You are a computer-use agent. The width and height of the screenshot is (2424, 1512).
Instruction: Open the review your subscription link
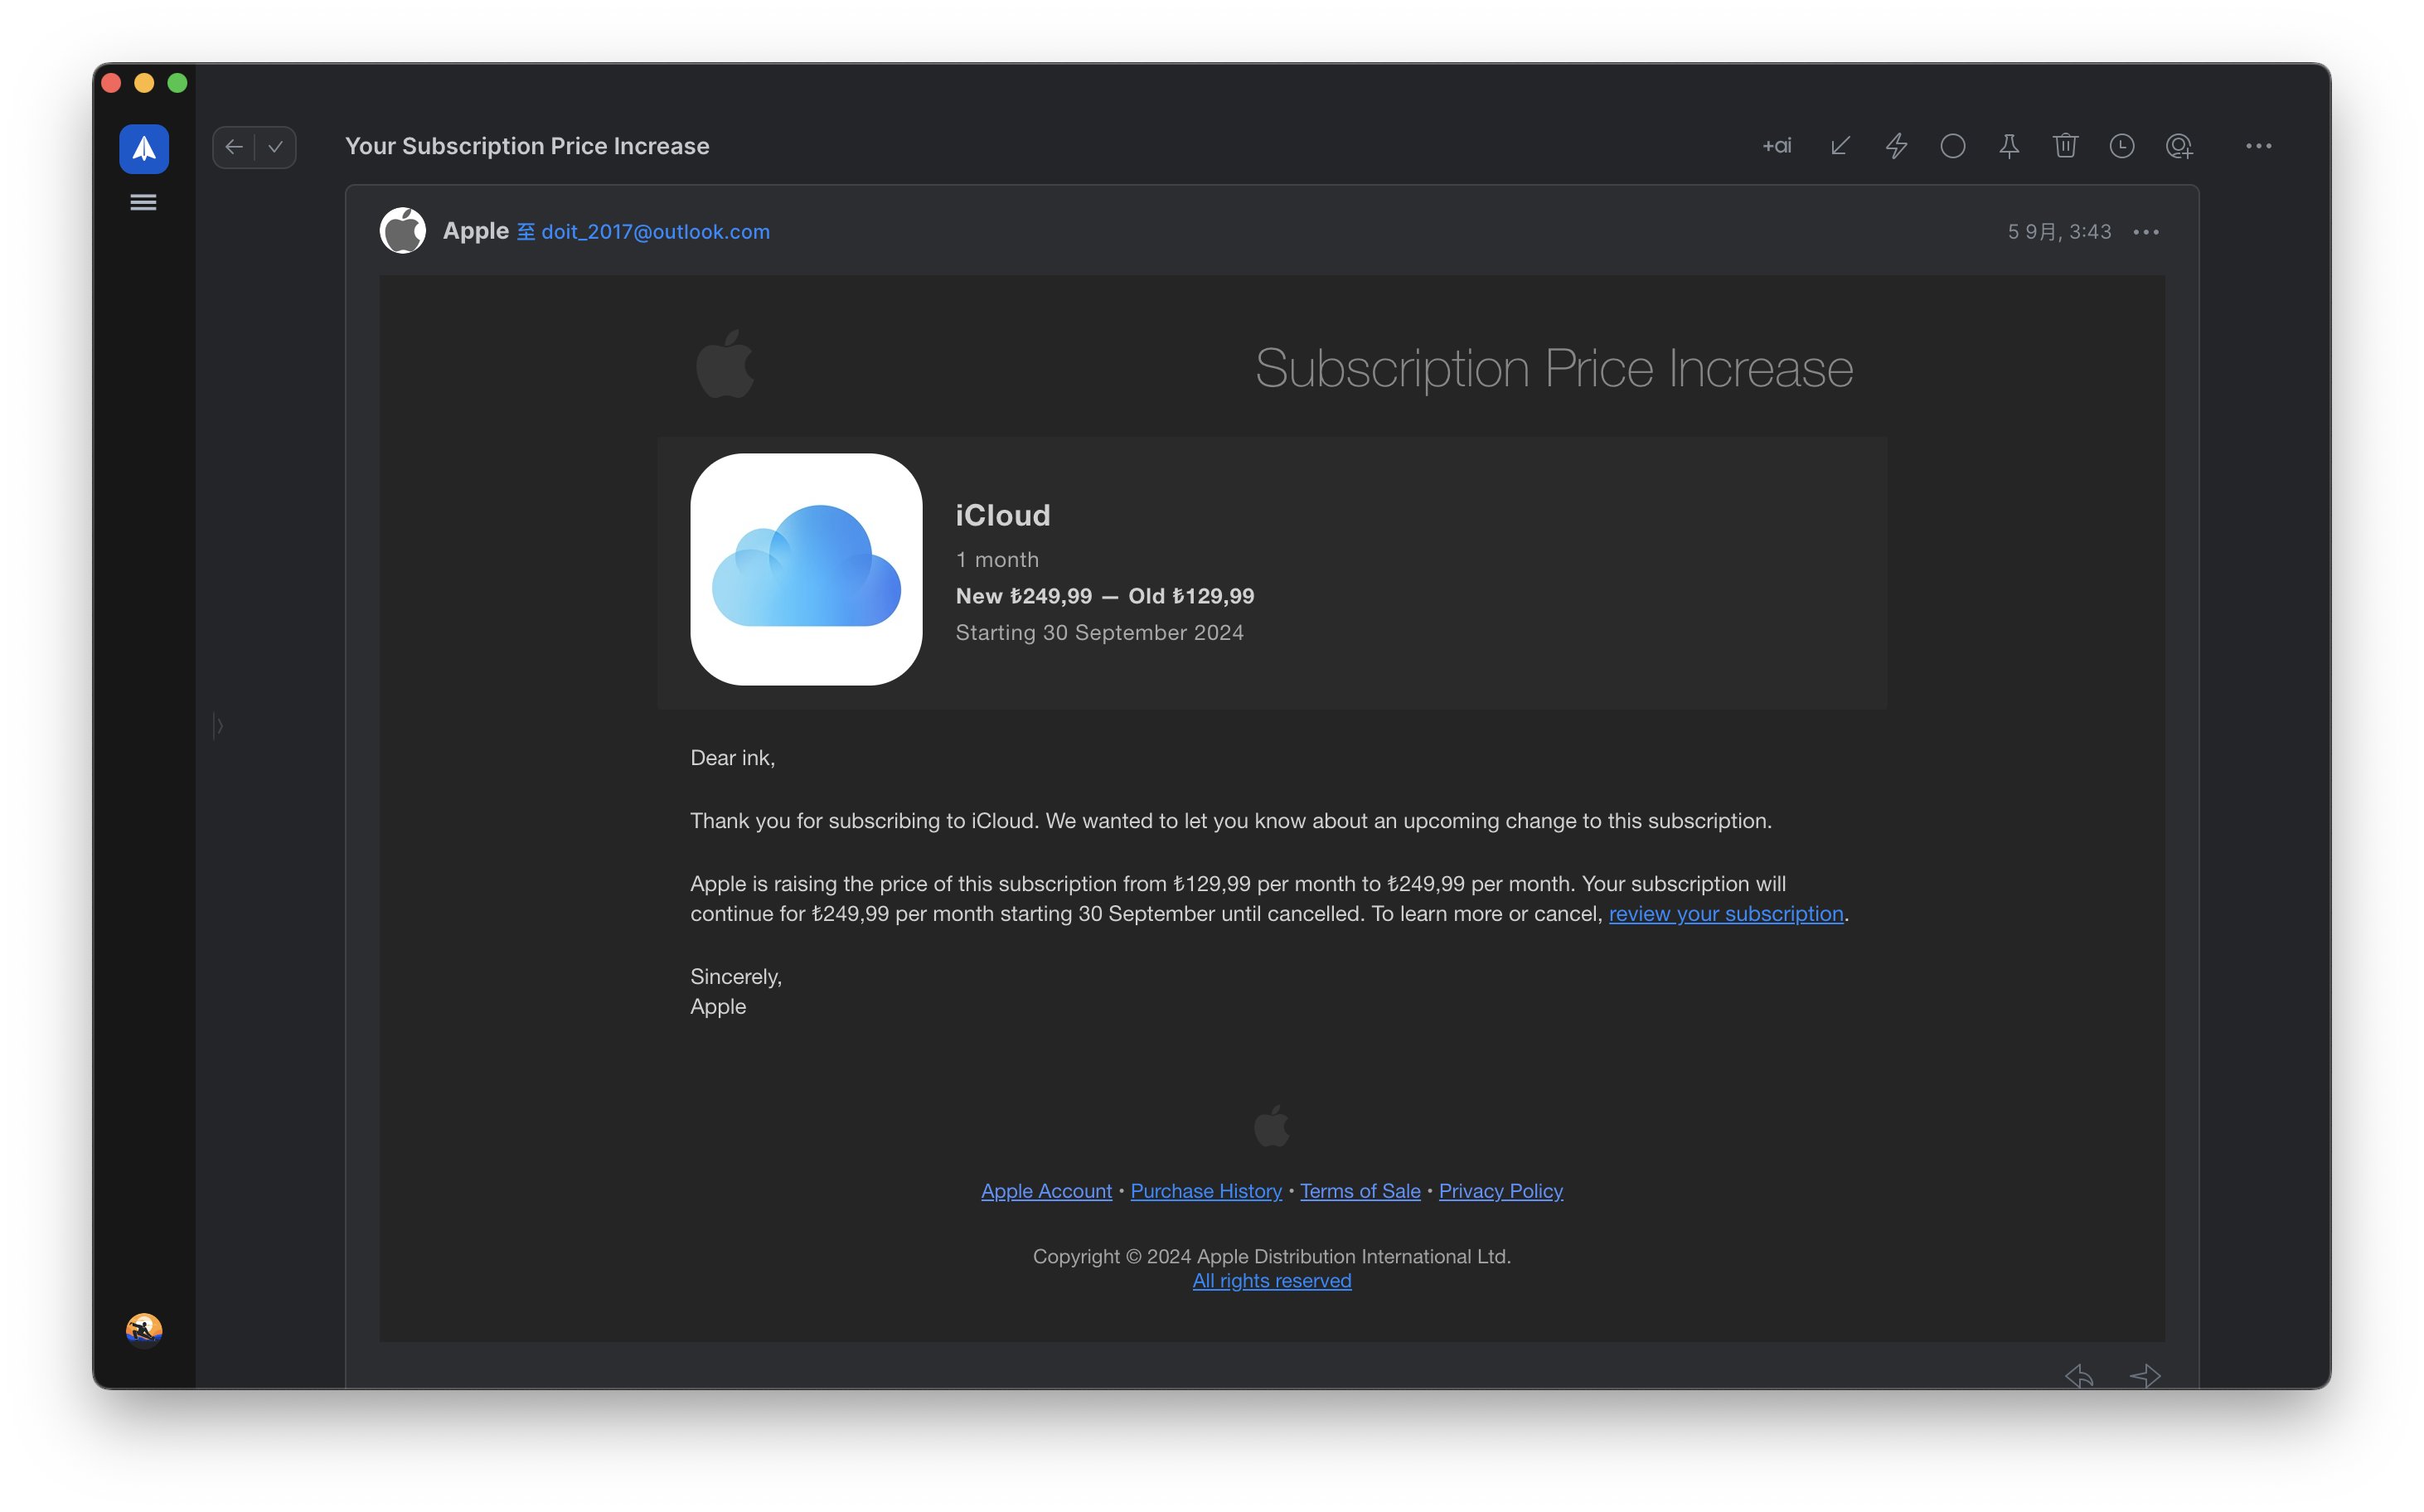tap(1726, 914)
